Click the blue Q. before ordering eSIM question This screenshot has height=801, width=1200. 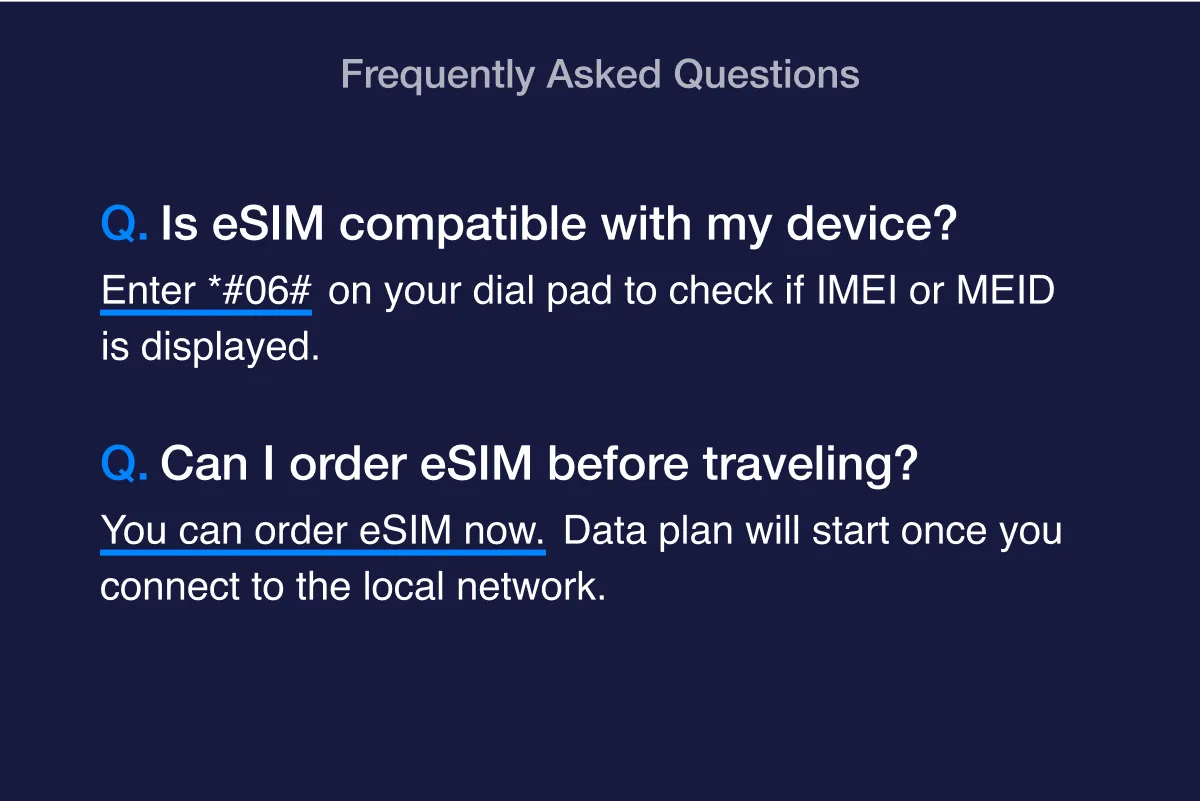click(x=124, y=465)
